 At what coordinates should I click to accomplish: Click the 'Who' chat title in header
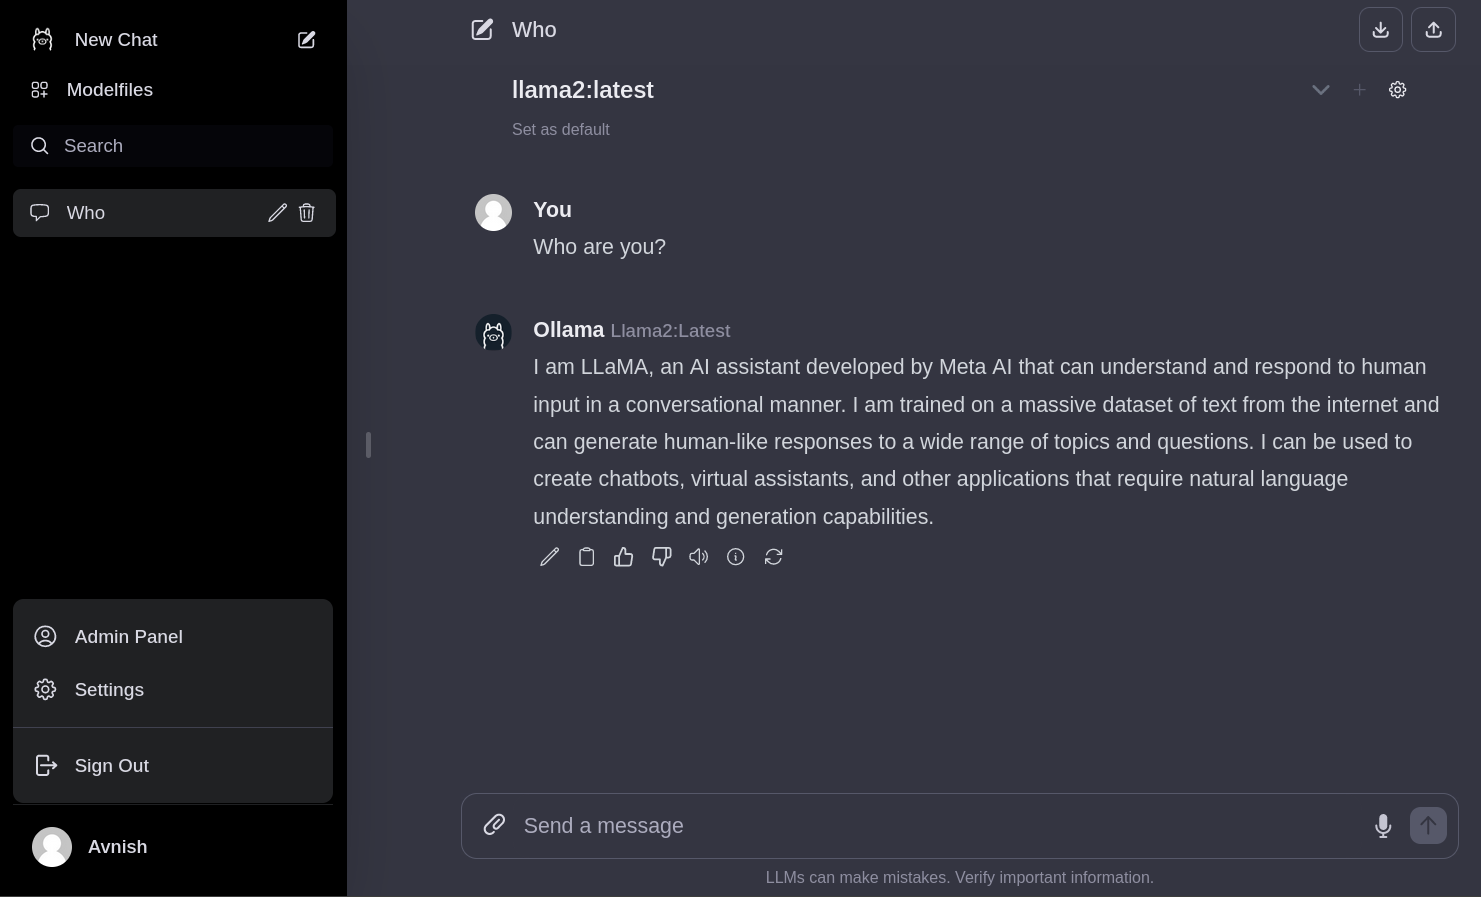[x=534, y=30]
